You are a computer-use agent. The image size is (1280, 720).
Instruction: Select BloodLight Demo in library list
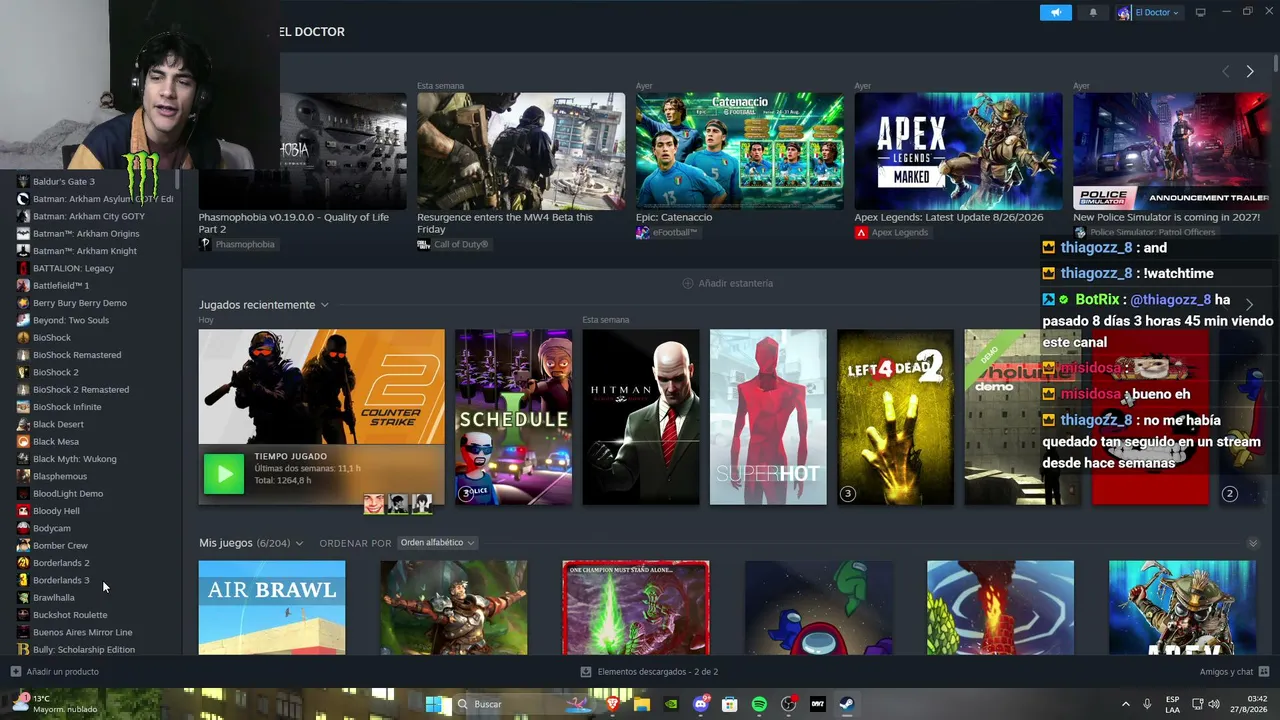[x=68, y=493]
